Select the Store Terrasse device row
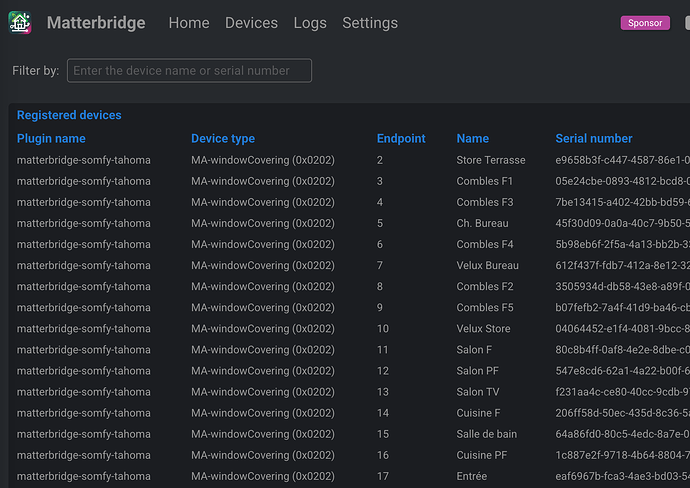690x488 pixels. [490, 160]
